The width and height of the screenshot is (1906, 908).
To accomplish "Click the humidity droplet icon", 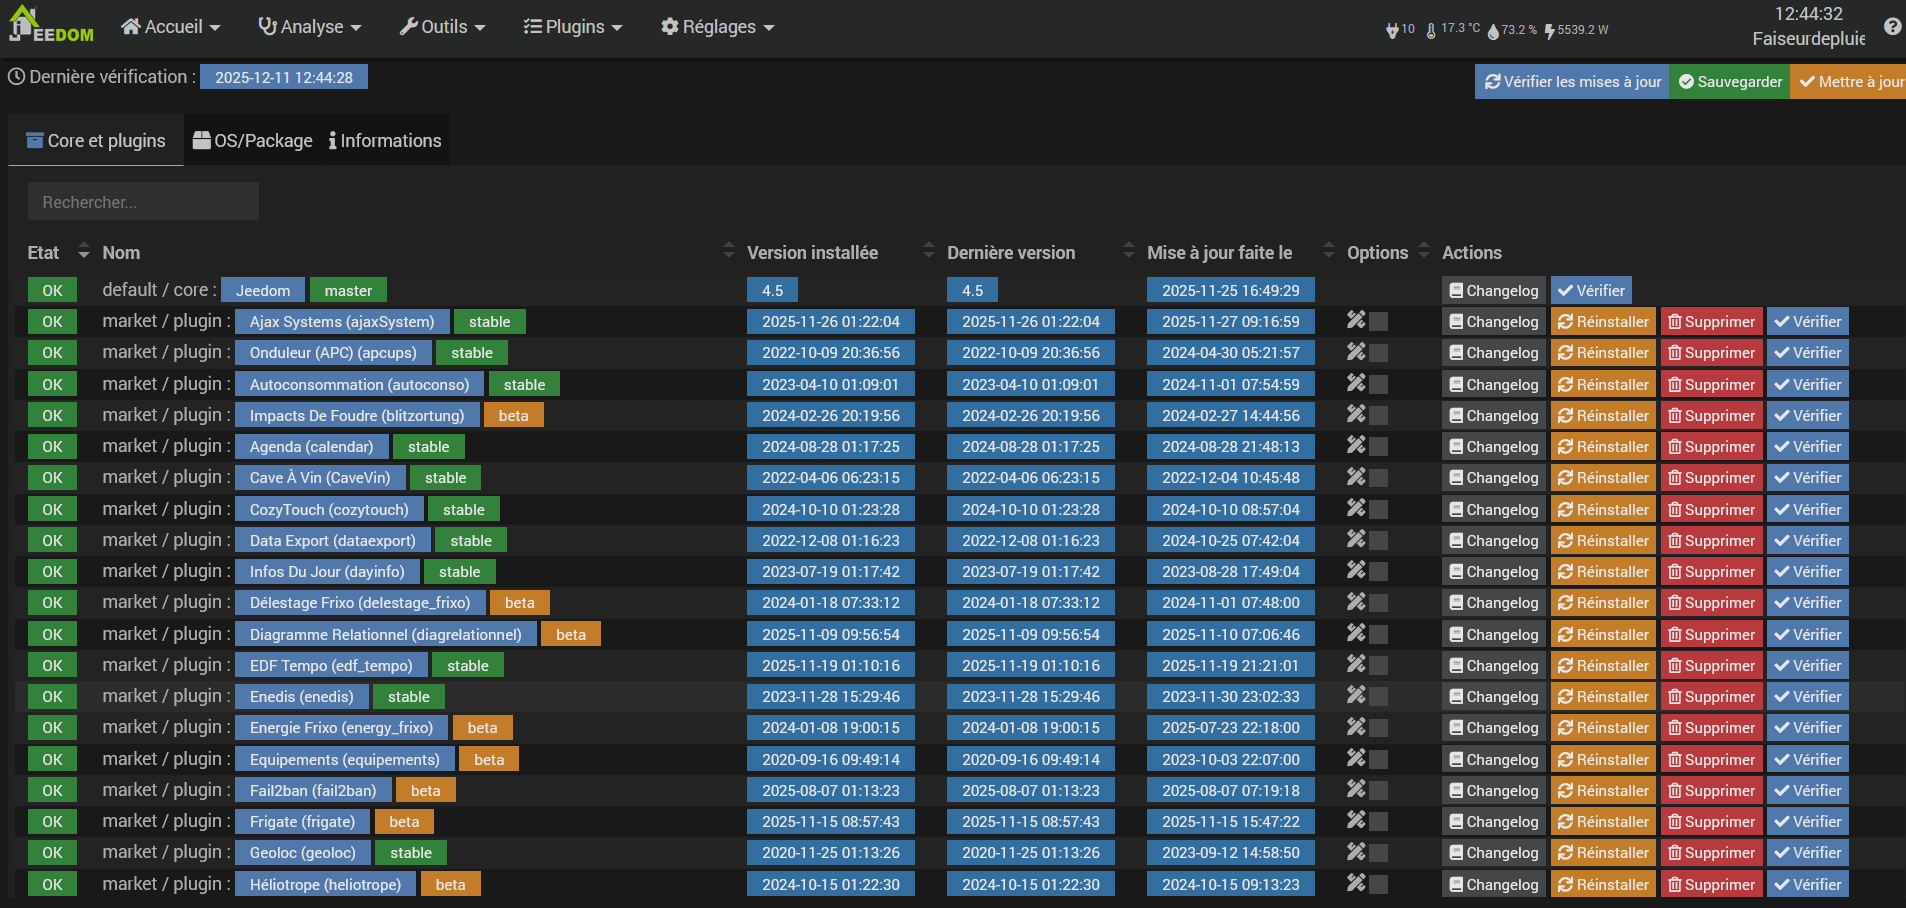I will (x=1493, y=31).
